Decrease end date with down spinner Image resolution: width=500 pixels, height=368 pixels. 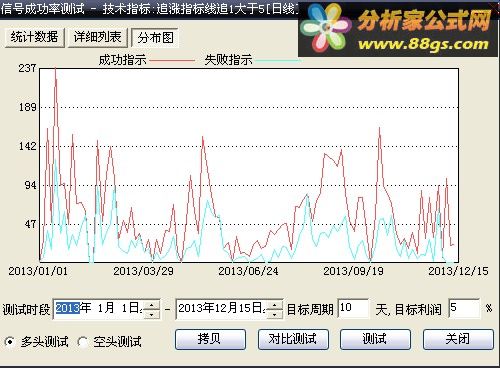tap(275, 314)
